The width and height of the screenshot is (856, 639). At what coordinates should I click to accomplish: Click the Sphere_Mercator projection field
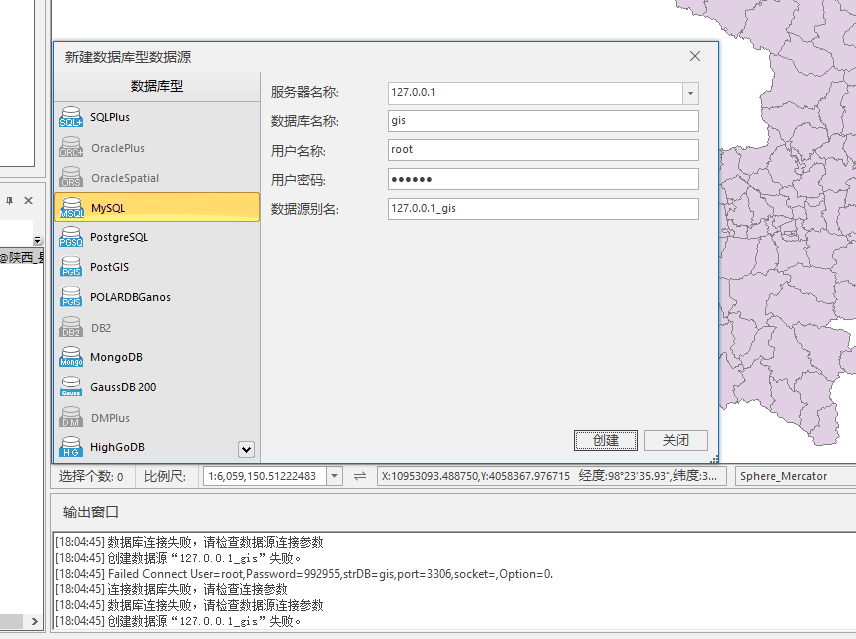[795, 476]
